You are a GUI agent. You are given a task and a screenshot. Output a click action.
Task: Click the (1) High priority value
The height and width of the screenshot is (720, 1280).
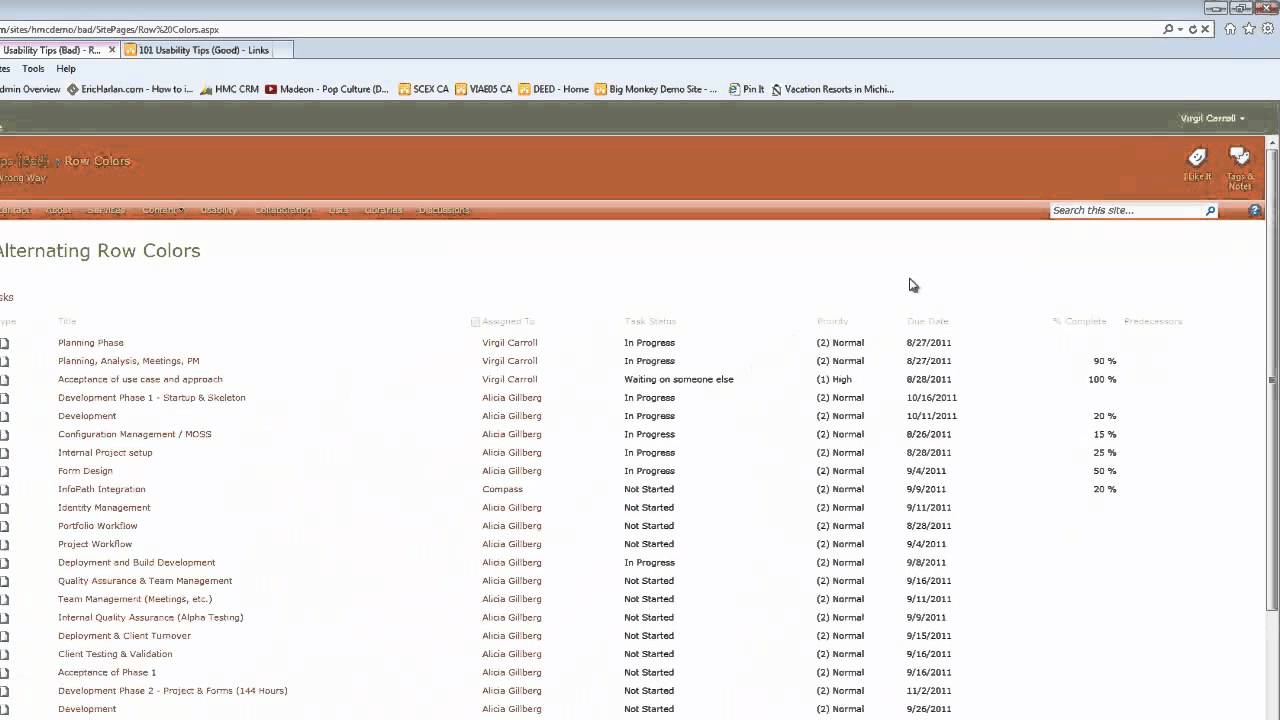[x=834, y=380]
